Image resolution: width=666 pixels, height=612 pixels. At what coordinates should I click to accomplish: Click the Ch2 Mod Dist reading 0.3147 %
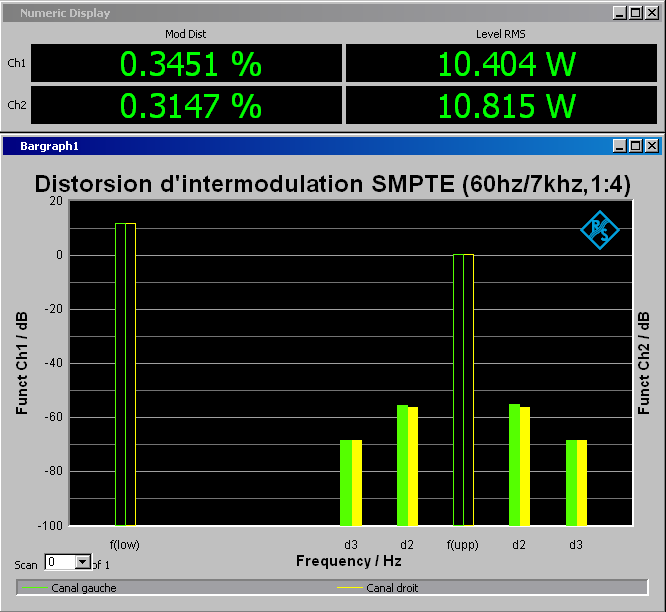pyautogui.click(x=190, y=105)
